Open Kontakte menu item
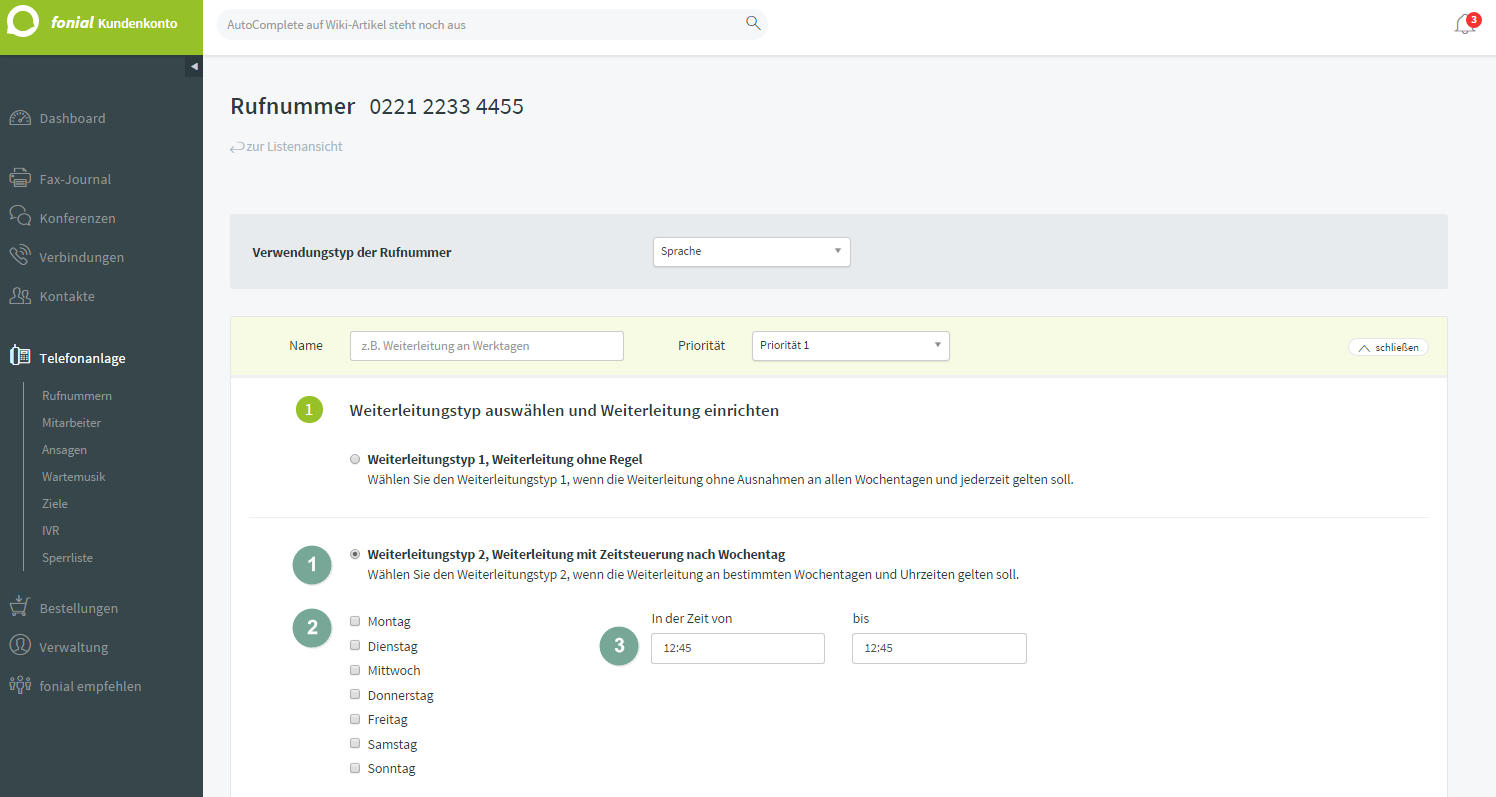This screenshot has height=797, width=1496. click(67, 296)
